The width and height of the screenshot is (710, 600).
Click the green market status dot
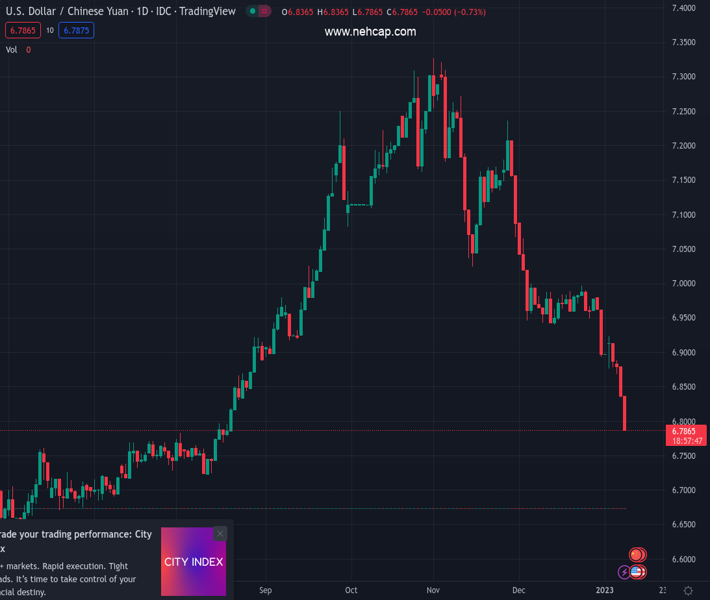[x=253, y=11]
